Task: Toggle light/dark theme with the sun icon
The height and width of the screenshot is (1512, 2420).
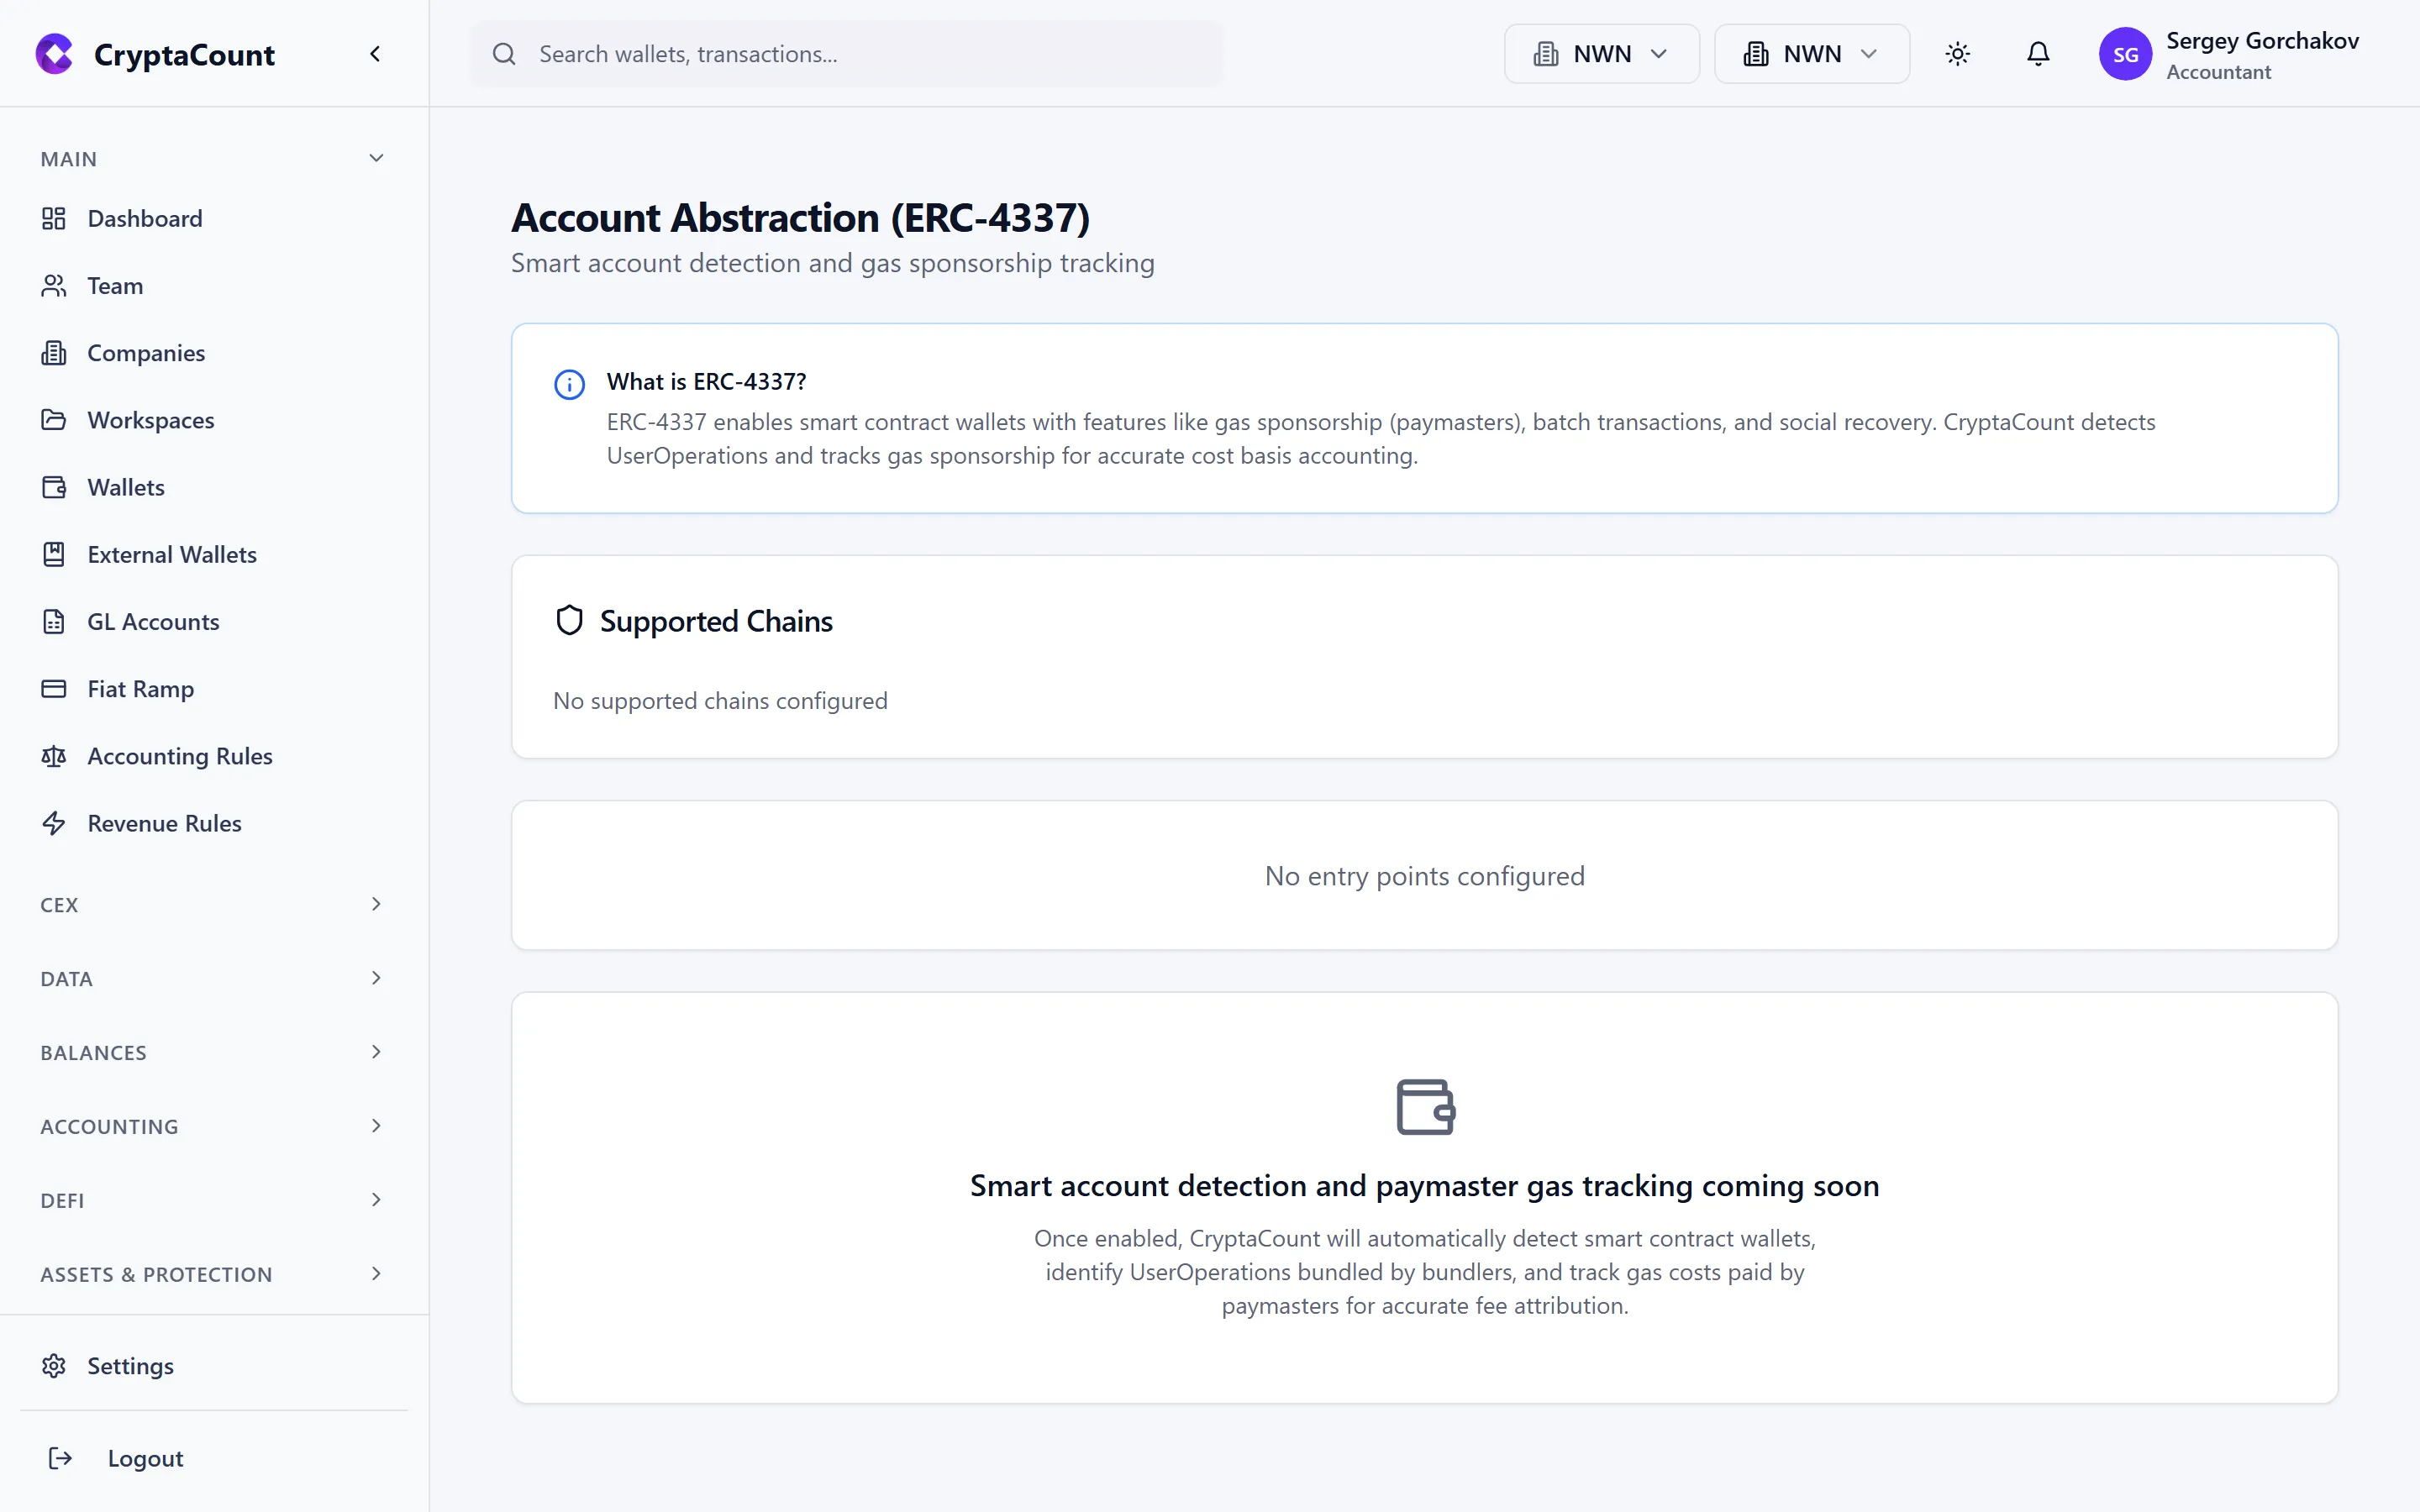Action: click(x=1957, y=54)
